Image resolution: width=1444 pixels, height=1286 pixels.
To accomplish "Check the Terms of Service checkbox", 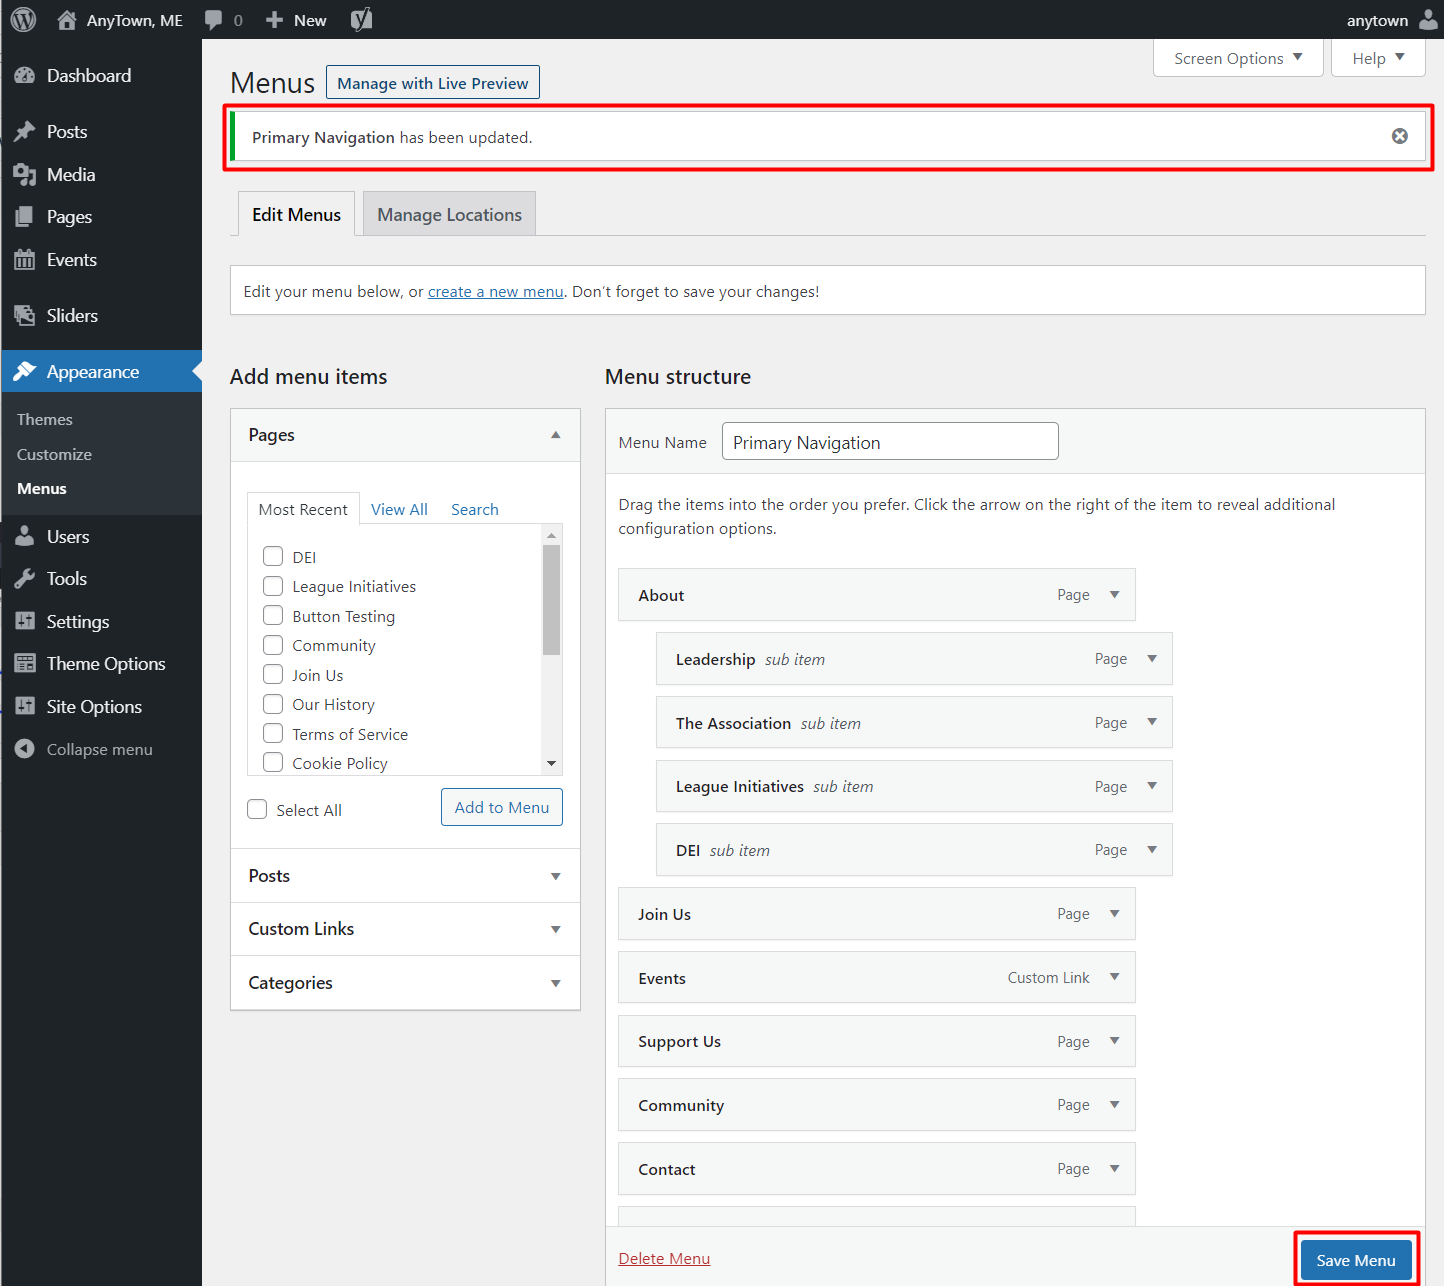I will tap(273, 733).
